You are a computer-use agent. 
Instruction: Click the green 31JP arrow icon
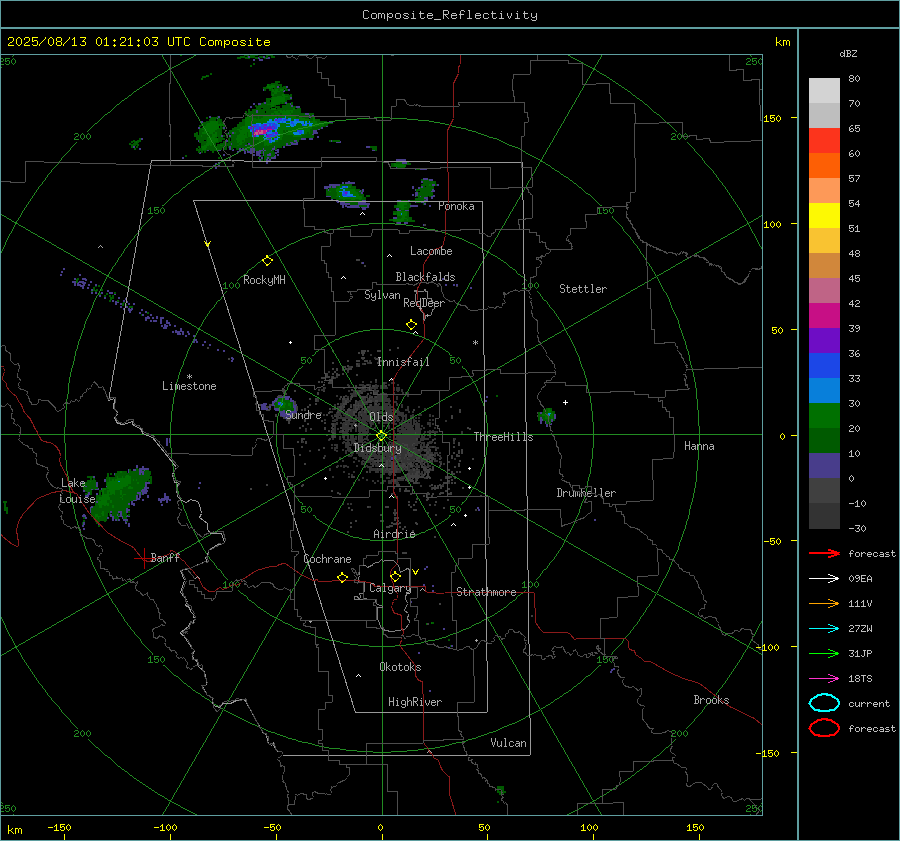coord(824,653)
